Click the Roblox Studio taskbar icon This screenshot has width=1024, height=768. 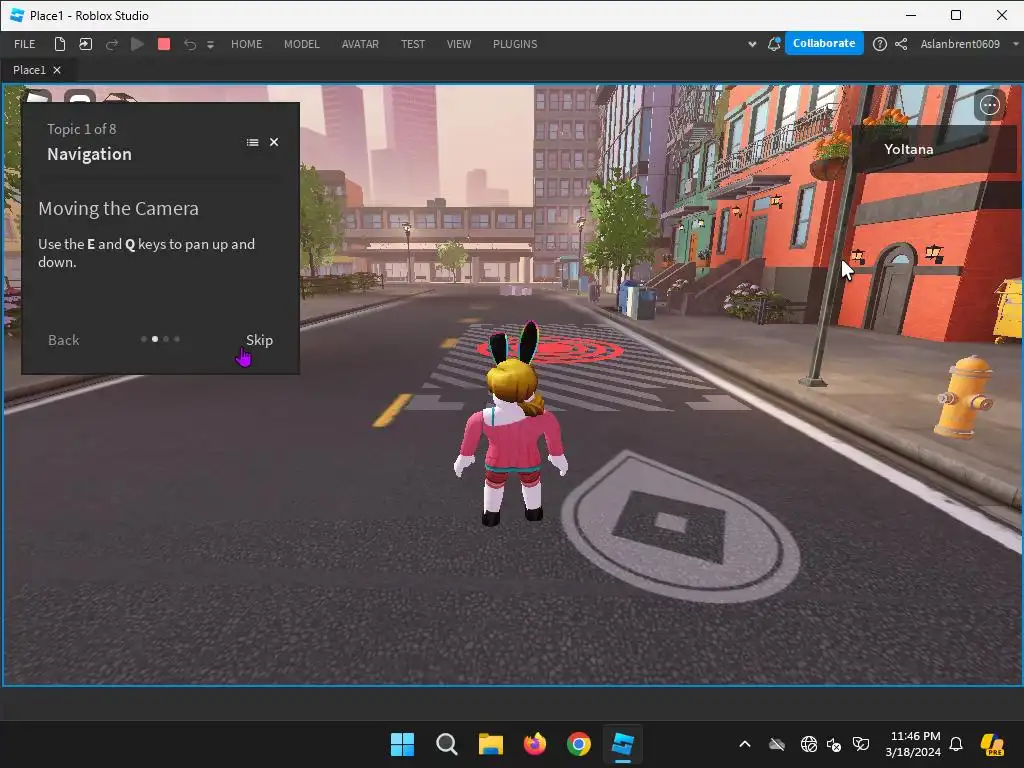click(x=622, y=744)
